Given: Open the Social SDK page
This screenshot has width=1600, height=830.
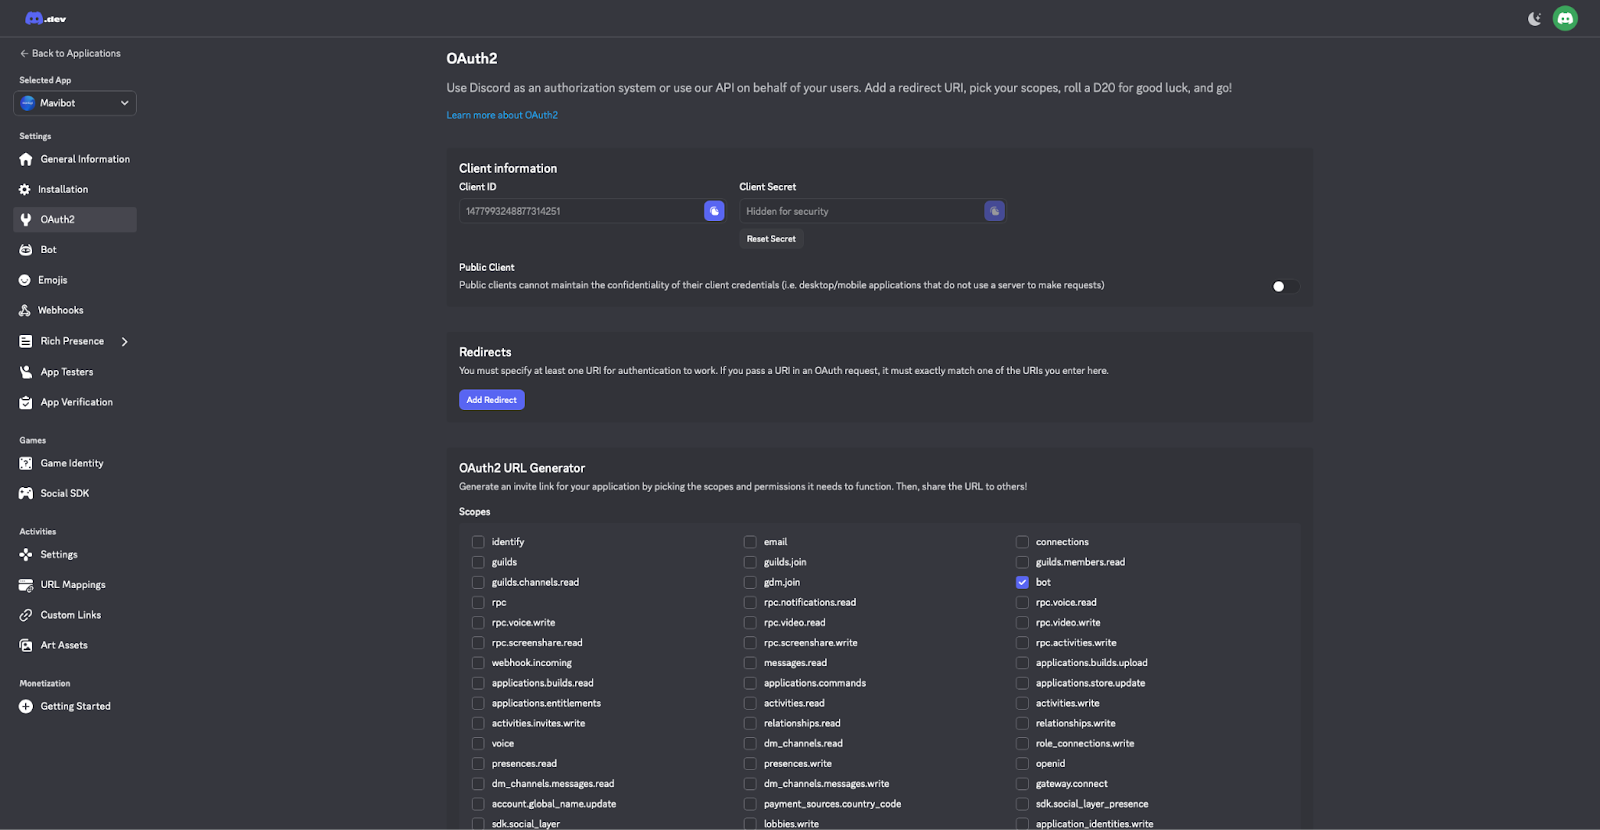Looking at the screenshot, I should [64, 494].
